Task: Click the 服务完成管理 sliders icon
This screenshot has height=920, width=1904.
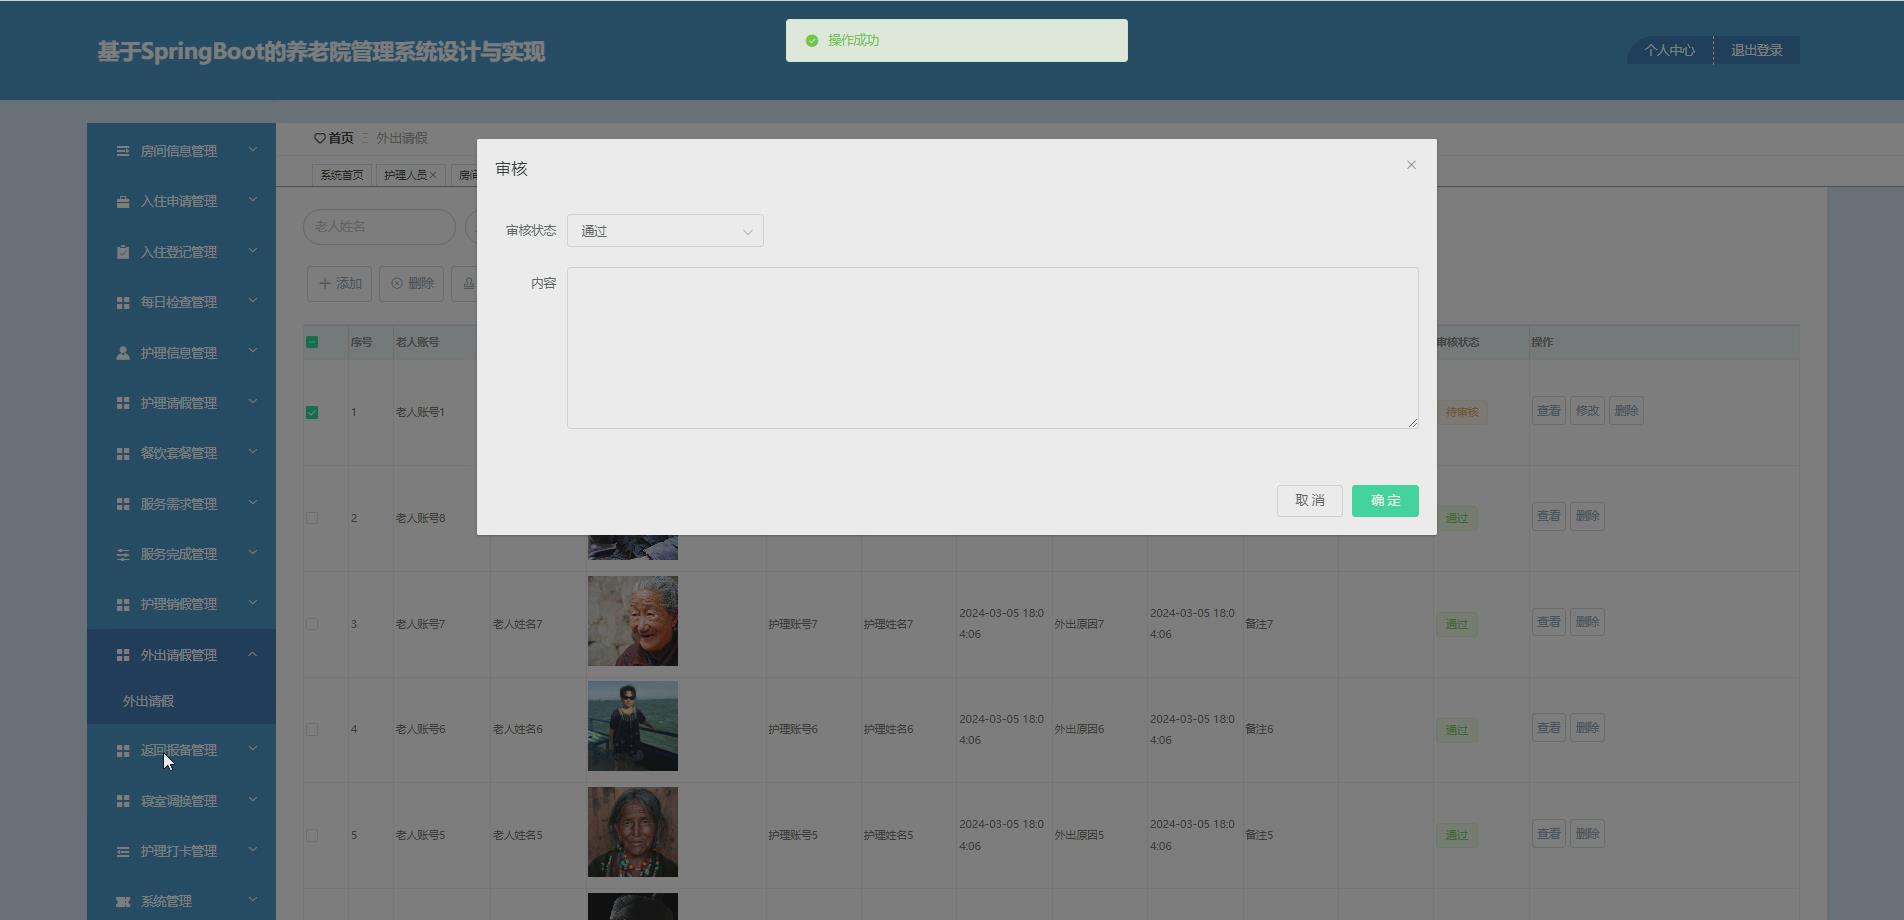Action: (123, 554)
